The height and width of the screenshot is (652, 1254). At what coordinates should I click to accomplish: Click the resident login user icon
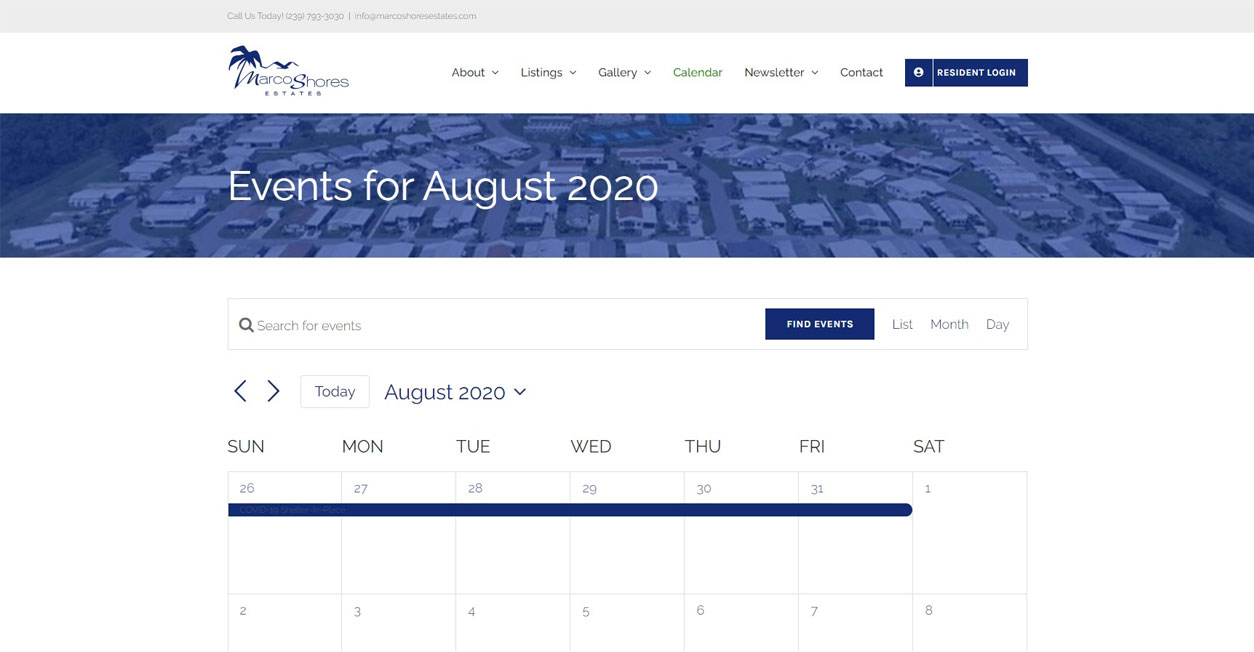918,73
